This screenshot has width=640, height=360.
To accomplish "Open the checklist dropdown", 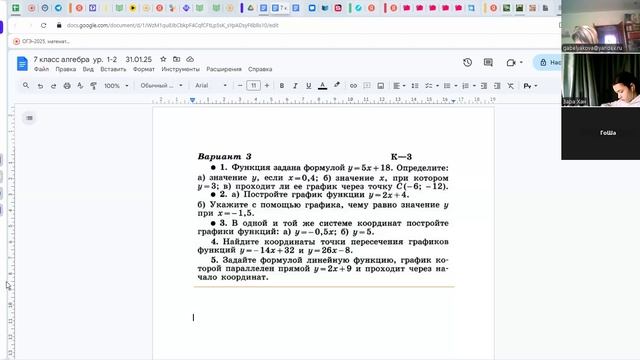I will (x=431, y=86).
